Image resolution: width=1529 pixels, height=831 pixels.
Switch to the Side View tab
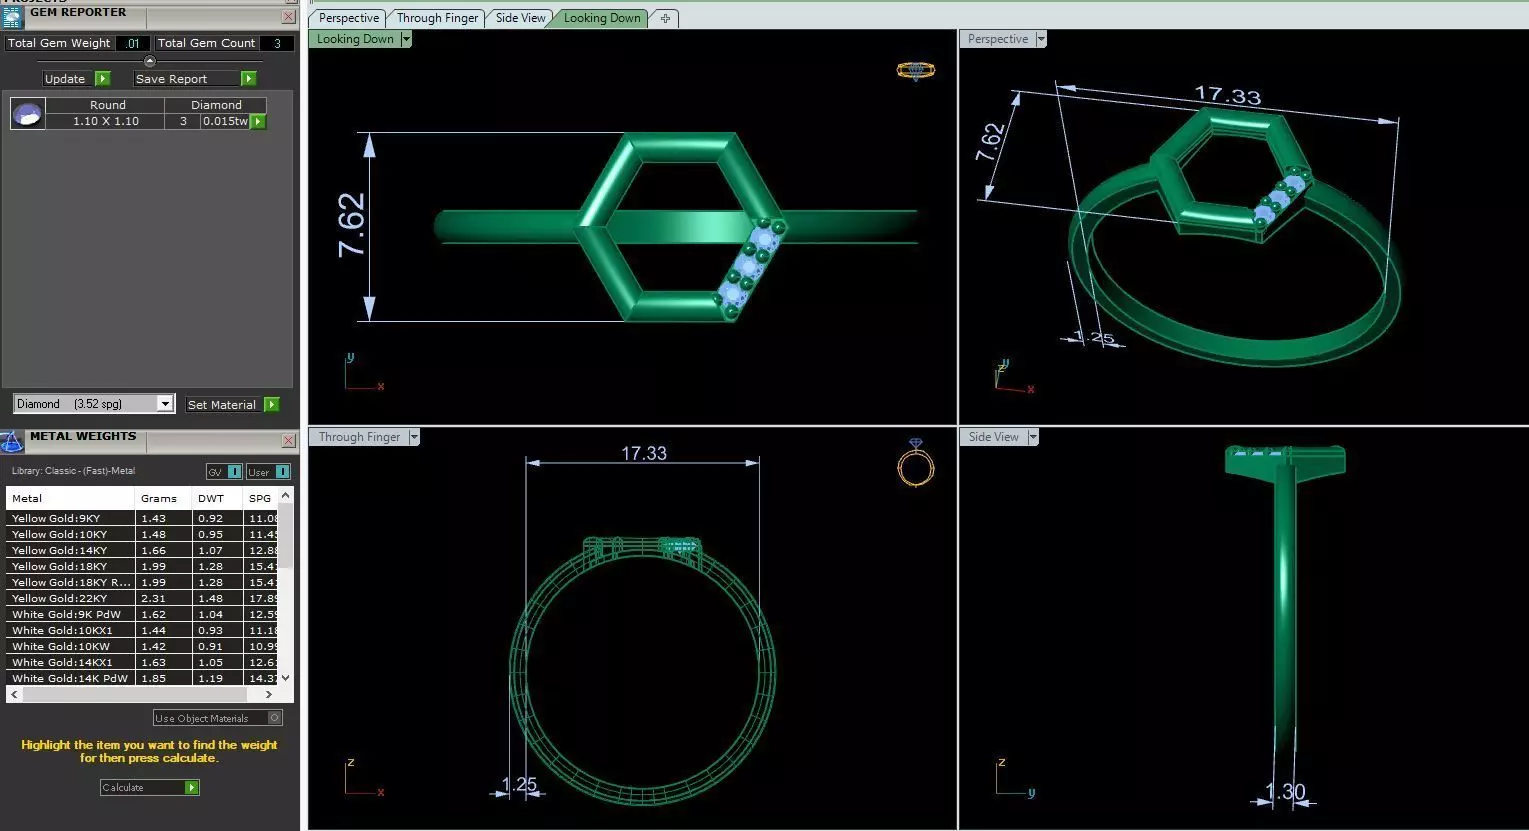(521, 18)
